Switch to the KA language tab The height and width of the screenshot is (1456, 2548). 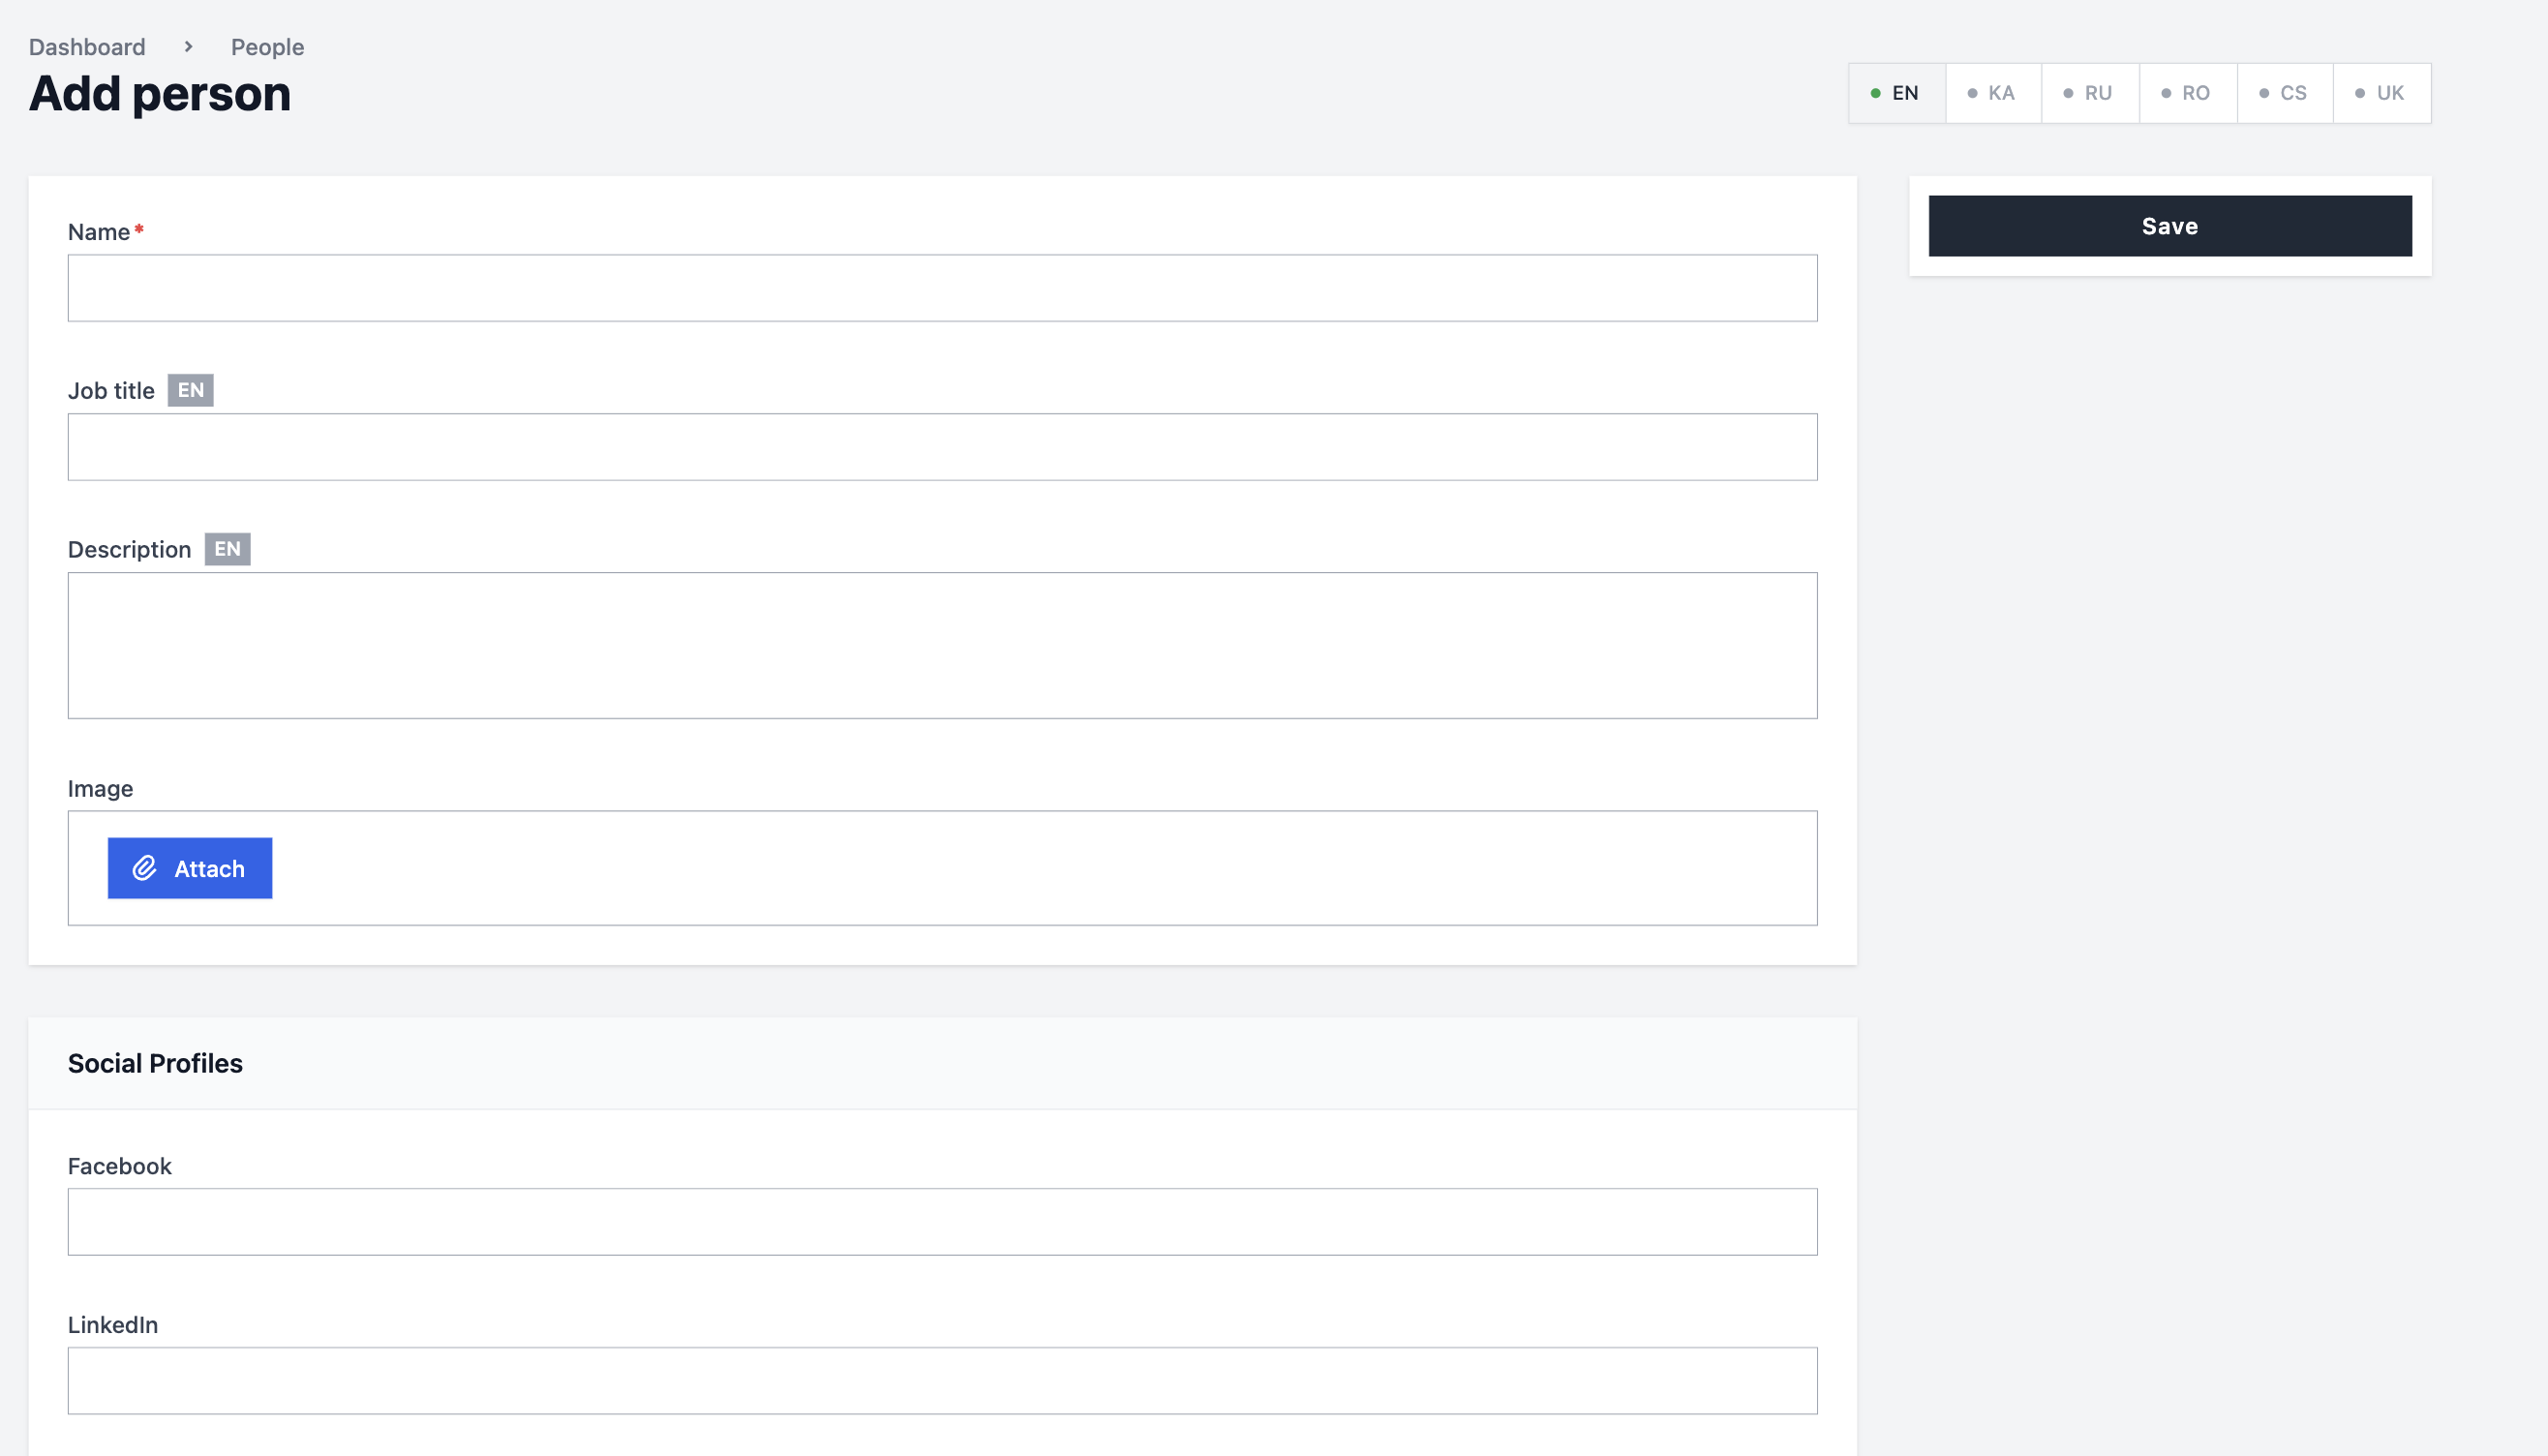pyautogui.click(x=1993, y=93)
